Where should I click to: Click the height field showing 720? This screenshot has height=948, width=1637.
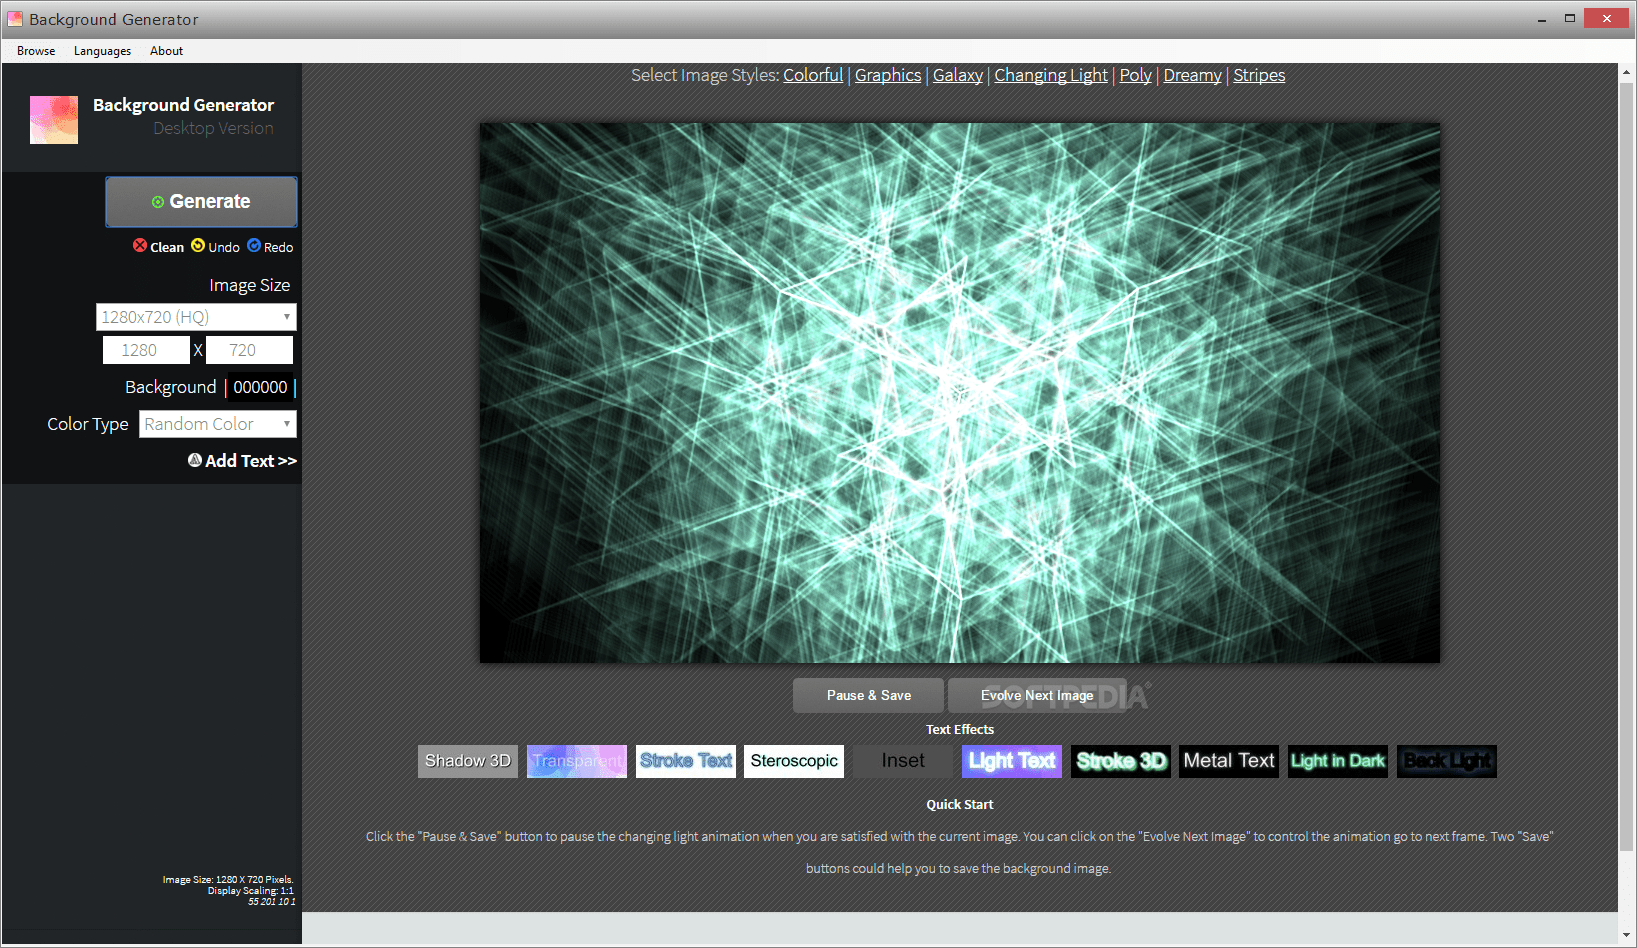pyautogui.click(x=249, y=350)
